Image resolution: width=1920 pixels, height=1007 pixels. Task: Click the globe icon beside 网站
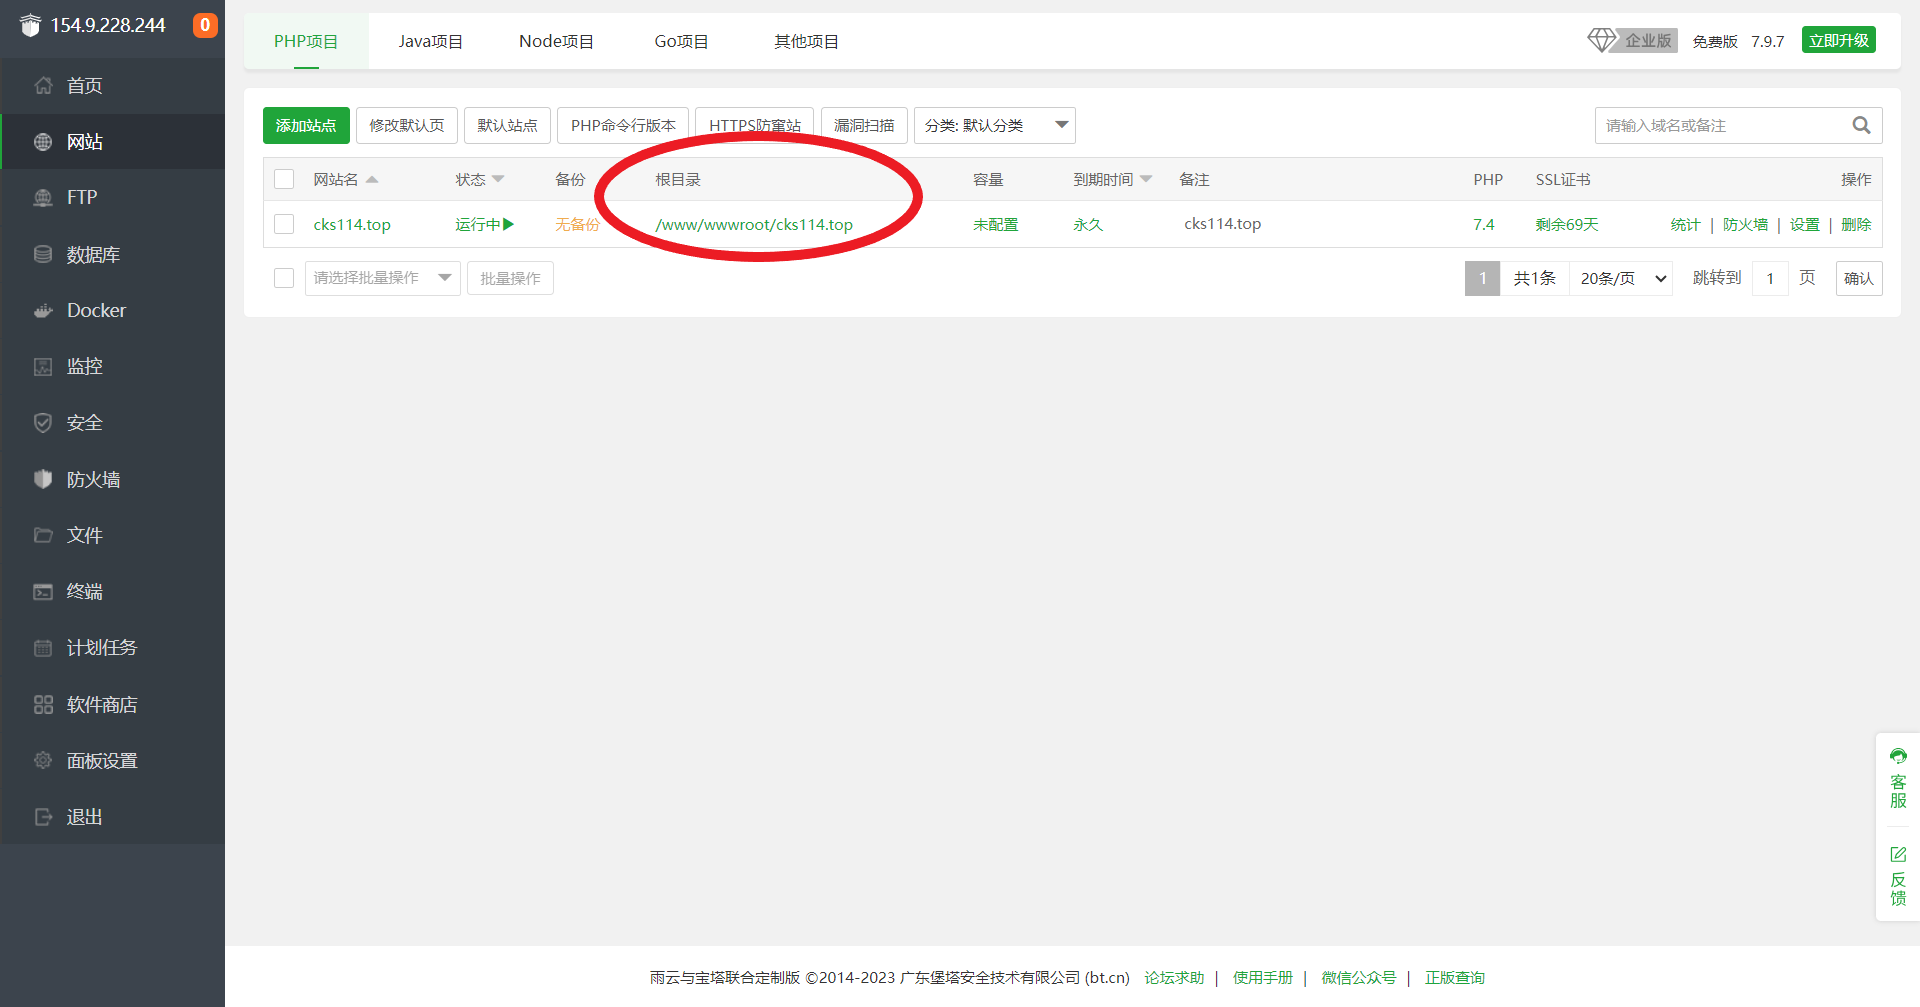point(43,142)
